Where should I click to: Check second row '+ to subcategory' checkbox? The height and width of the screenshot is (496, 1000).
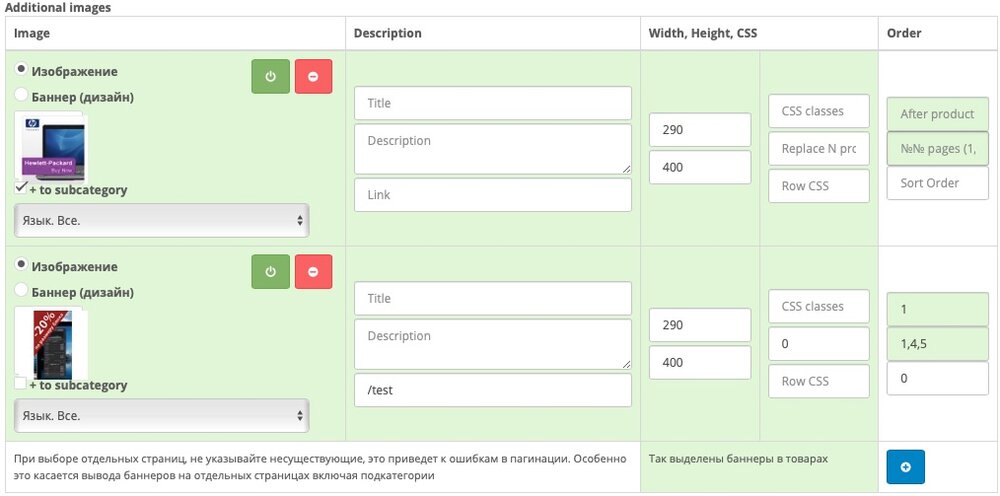[x=21, y=383]
